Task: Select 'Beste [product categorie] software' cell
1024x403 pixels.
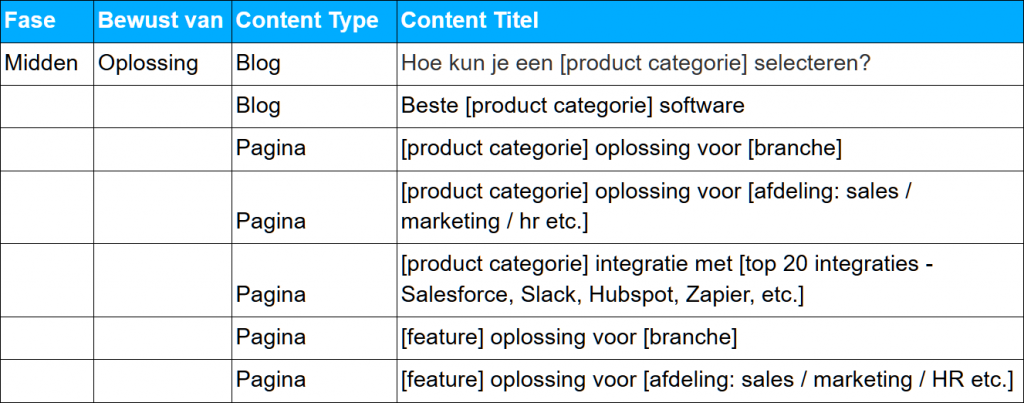Action: (x=710, y=106)
